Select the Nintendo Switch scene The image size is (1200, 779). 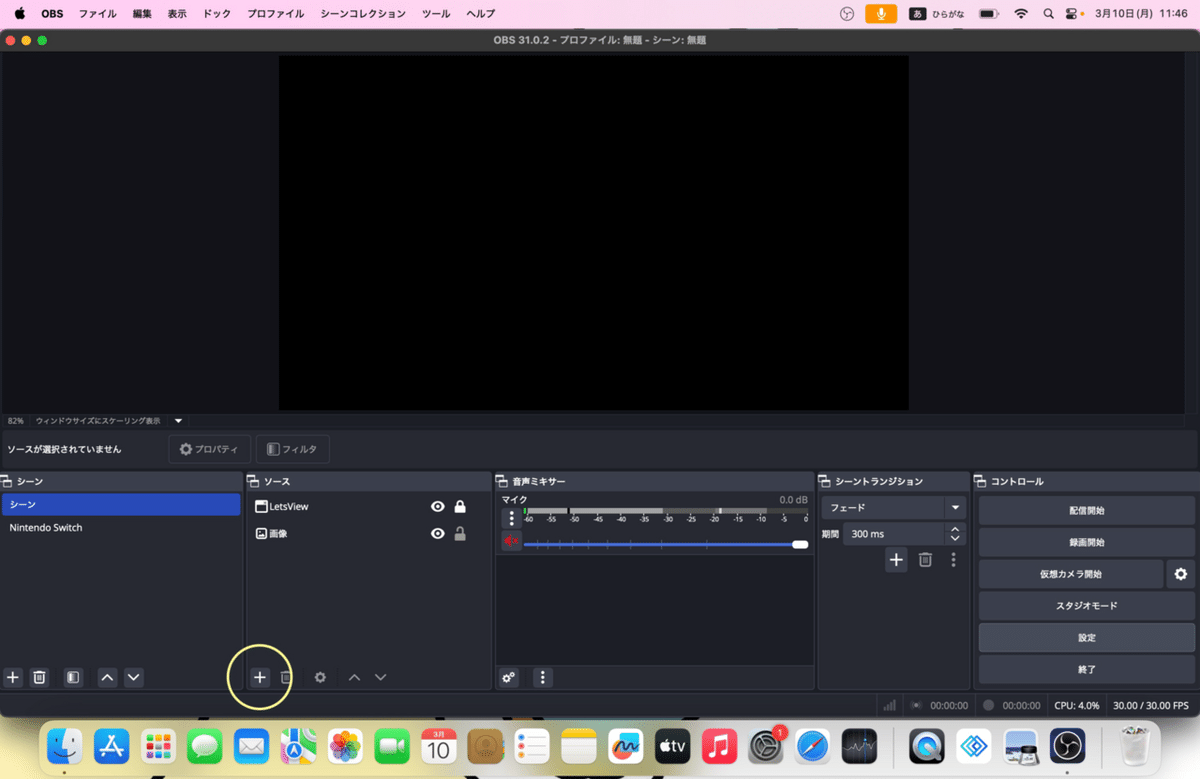[45, 527]
